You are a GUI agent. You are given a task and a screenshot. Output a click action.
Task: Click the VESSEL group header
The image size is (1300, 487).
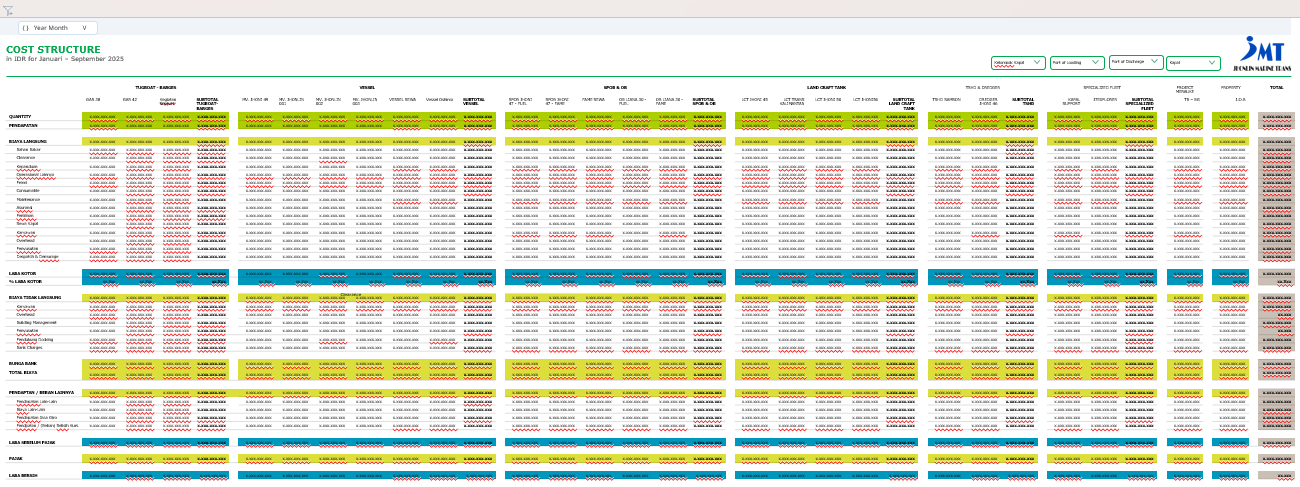[367, 88]
